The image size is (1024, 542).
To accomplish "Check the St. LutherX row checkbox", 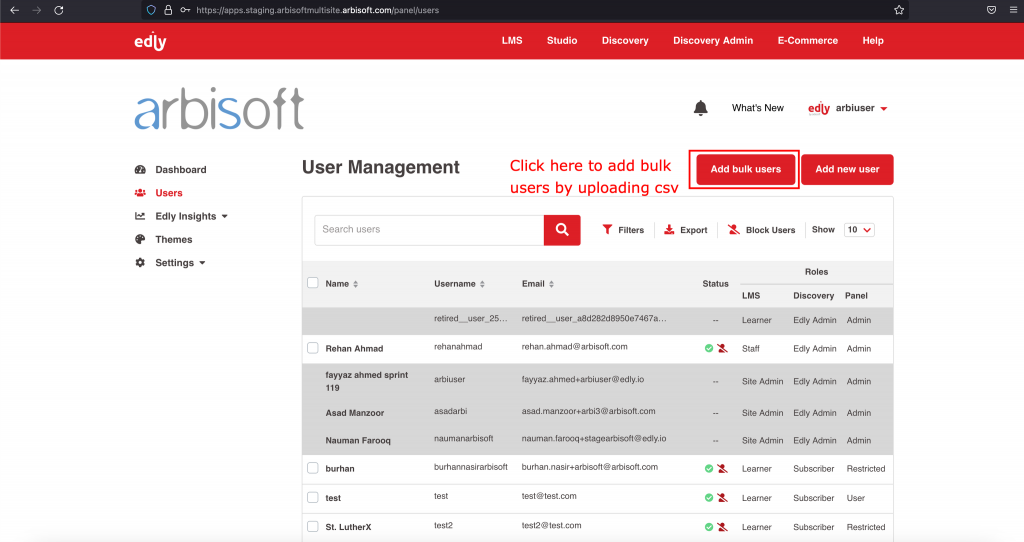I will coord(313,526).
